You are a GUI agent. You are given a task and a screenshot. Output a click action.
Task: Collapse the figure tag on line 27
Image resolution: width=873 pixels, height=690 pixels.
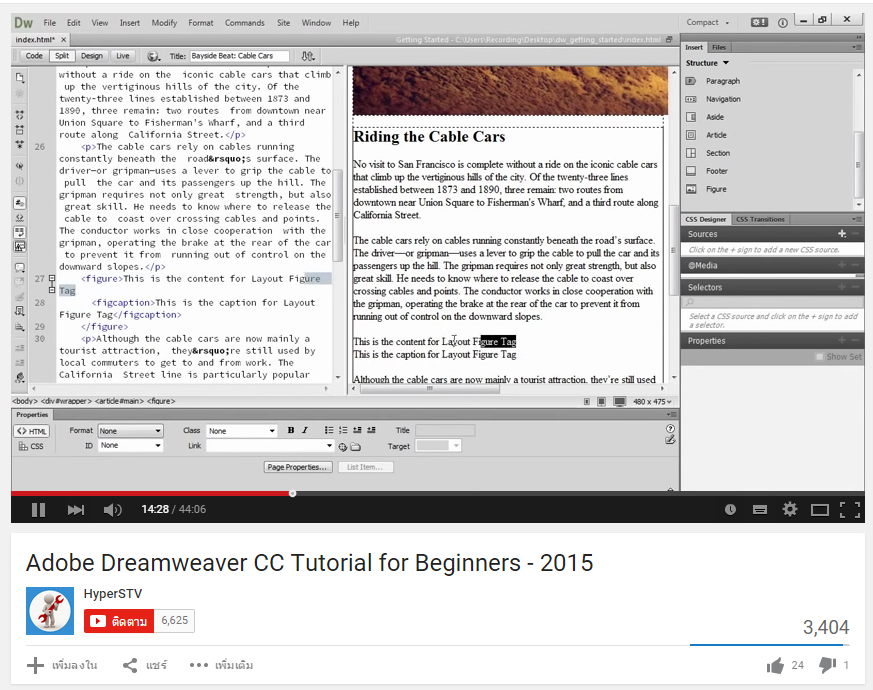point(52,278)
